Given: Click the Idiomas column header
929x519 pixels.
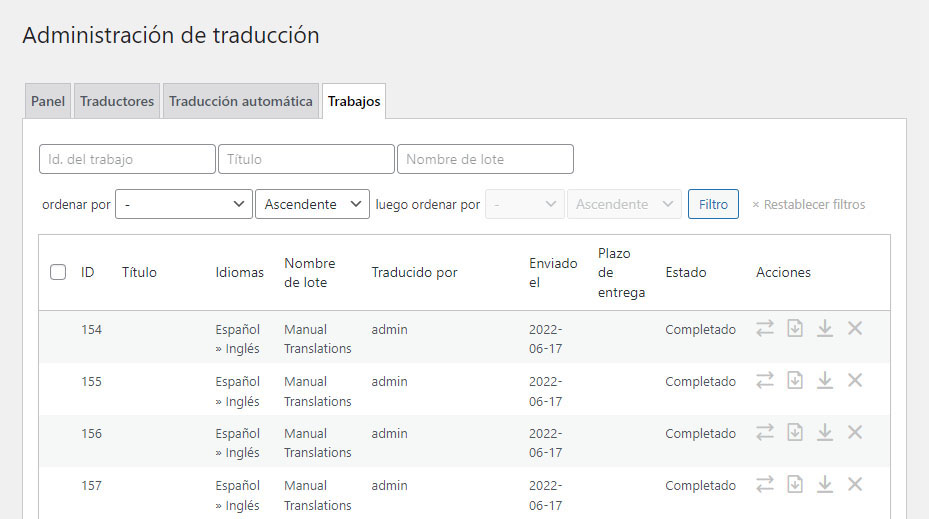Looking at the screenshot, I should 239,273.
